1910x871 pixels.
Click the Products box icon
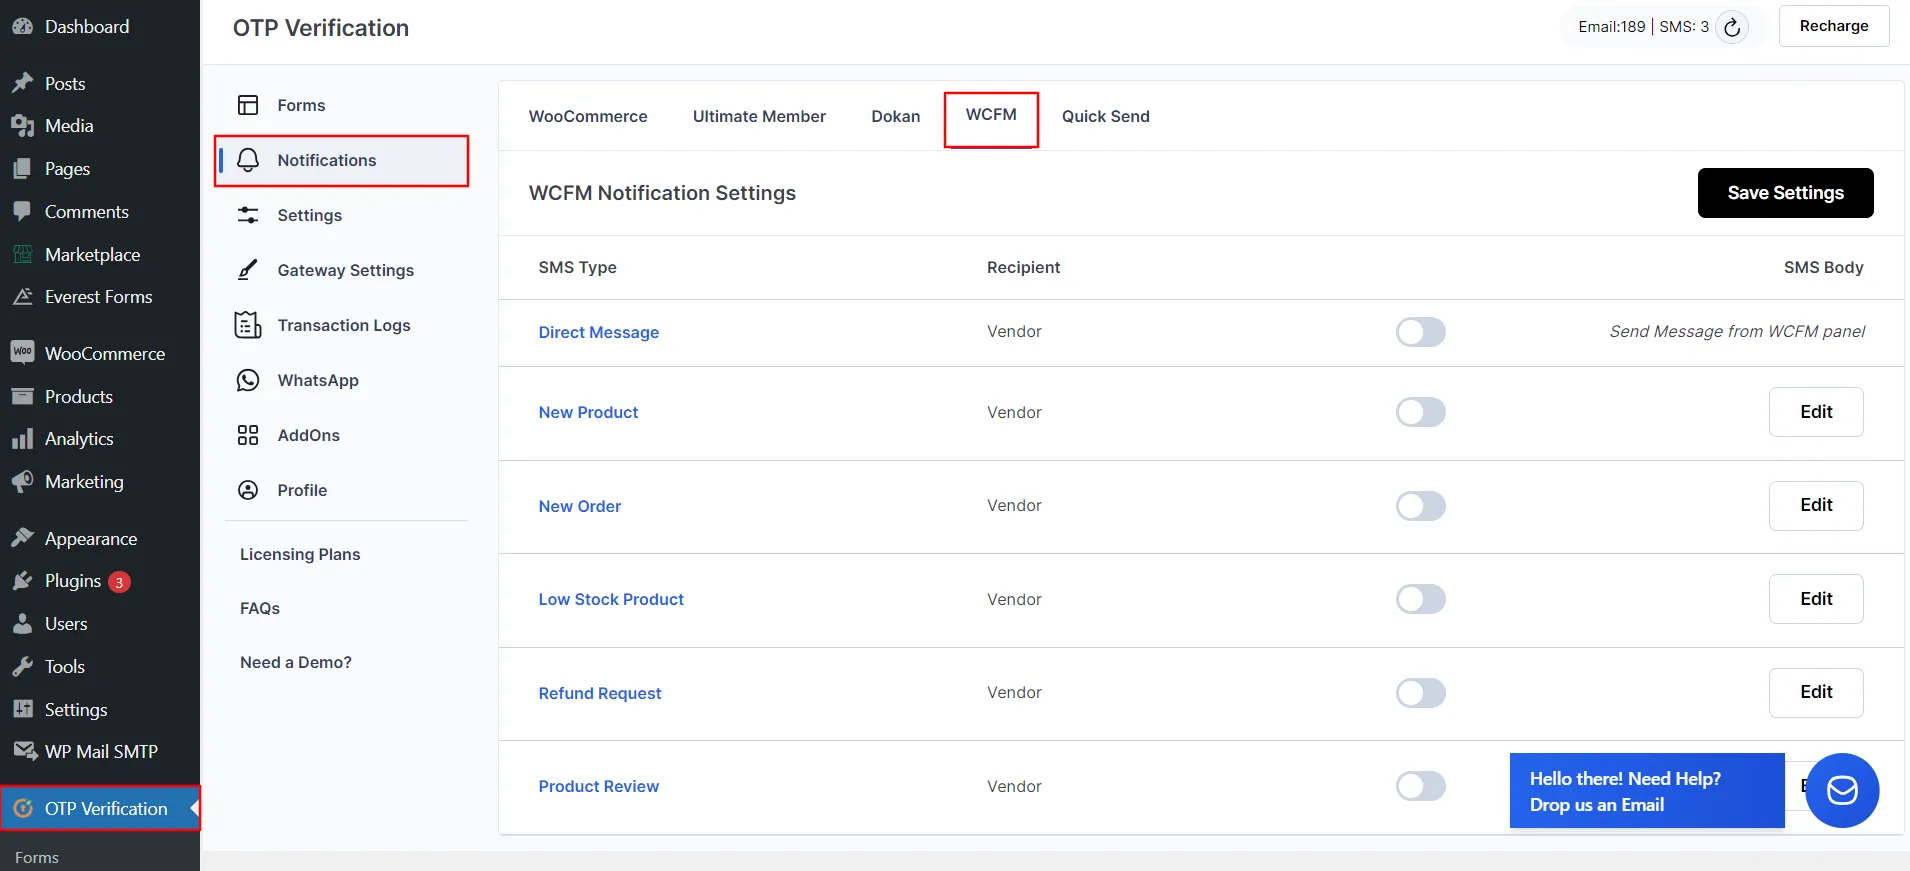tap(23, 396)
